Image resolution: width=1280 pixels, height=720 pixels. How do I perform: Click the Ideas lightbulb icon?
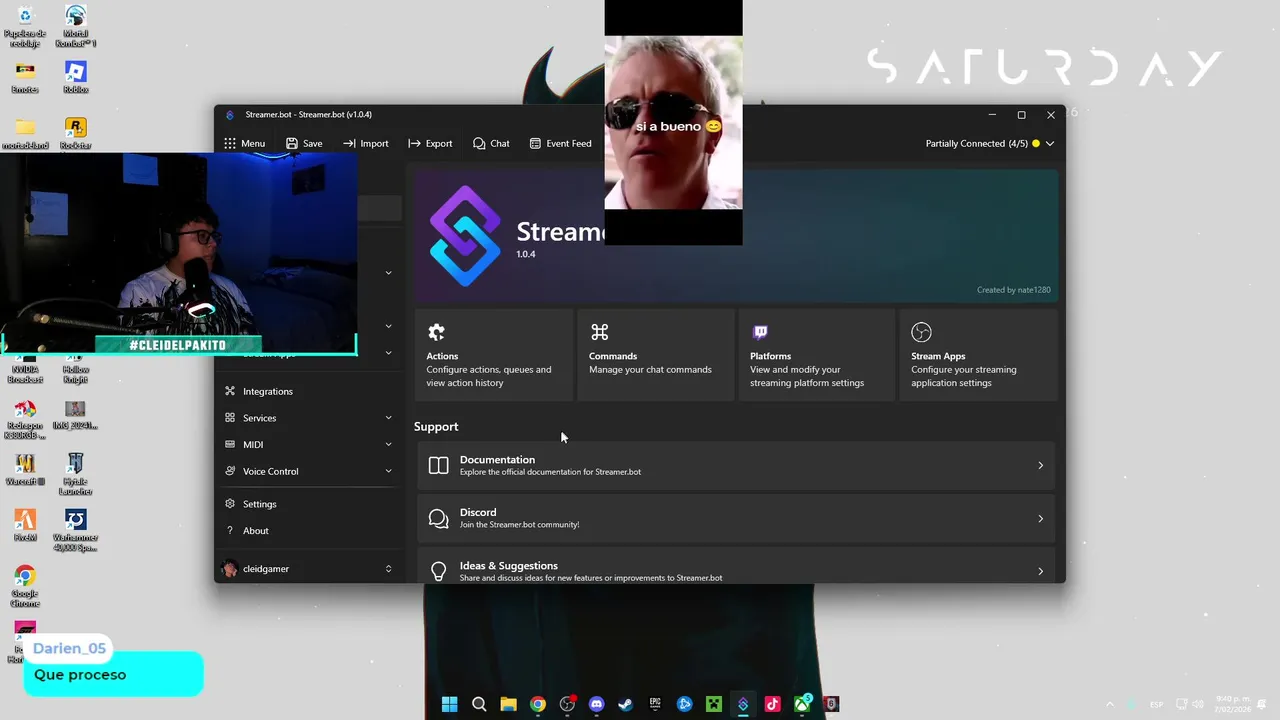[x=438, y=571]
